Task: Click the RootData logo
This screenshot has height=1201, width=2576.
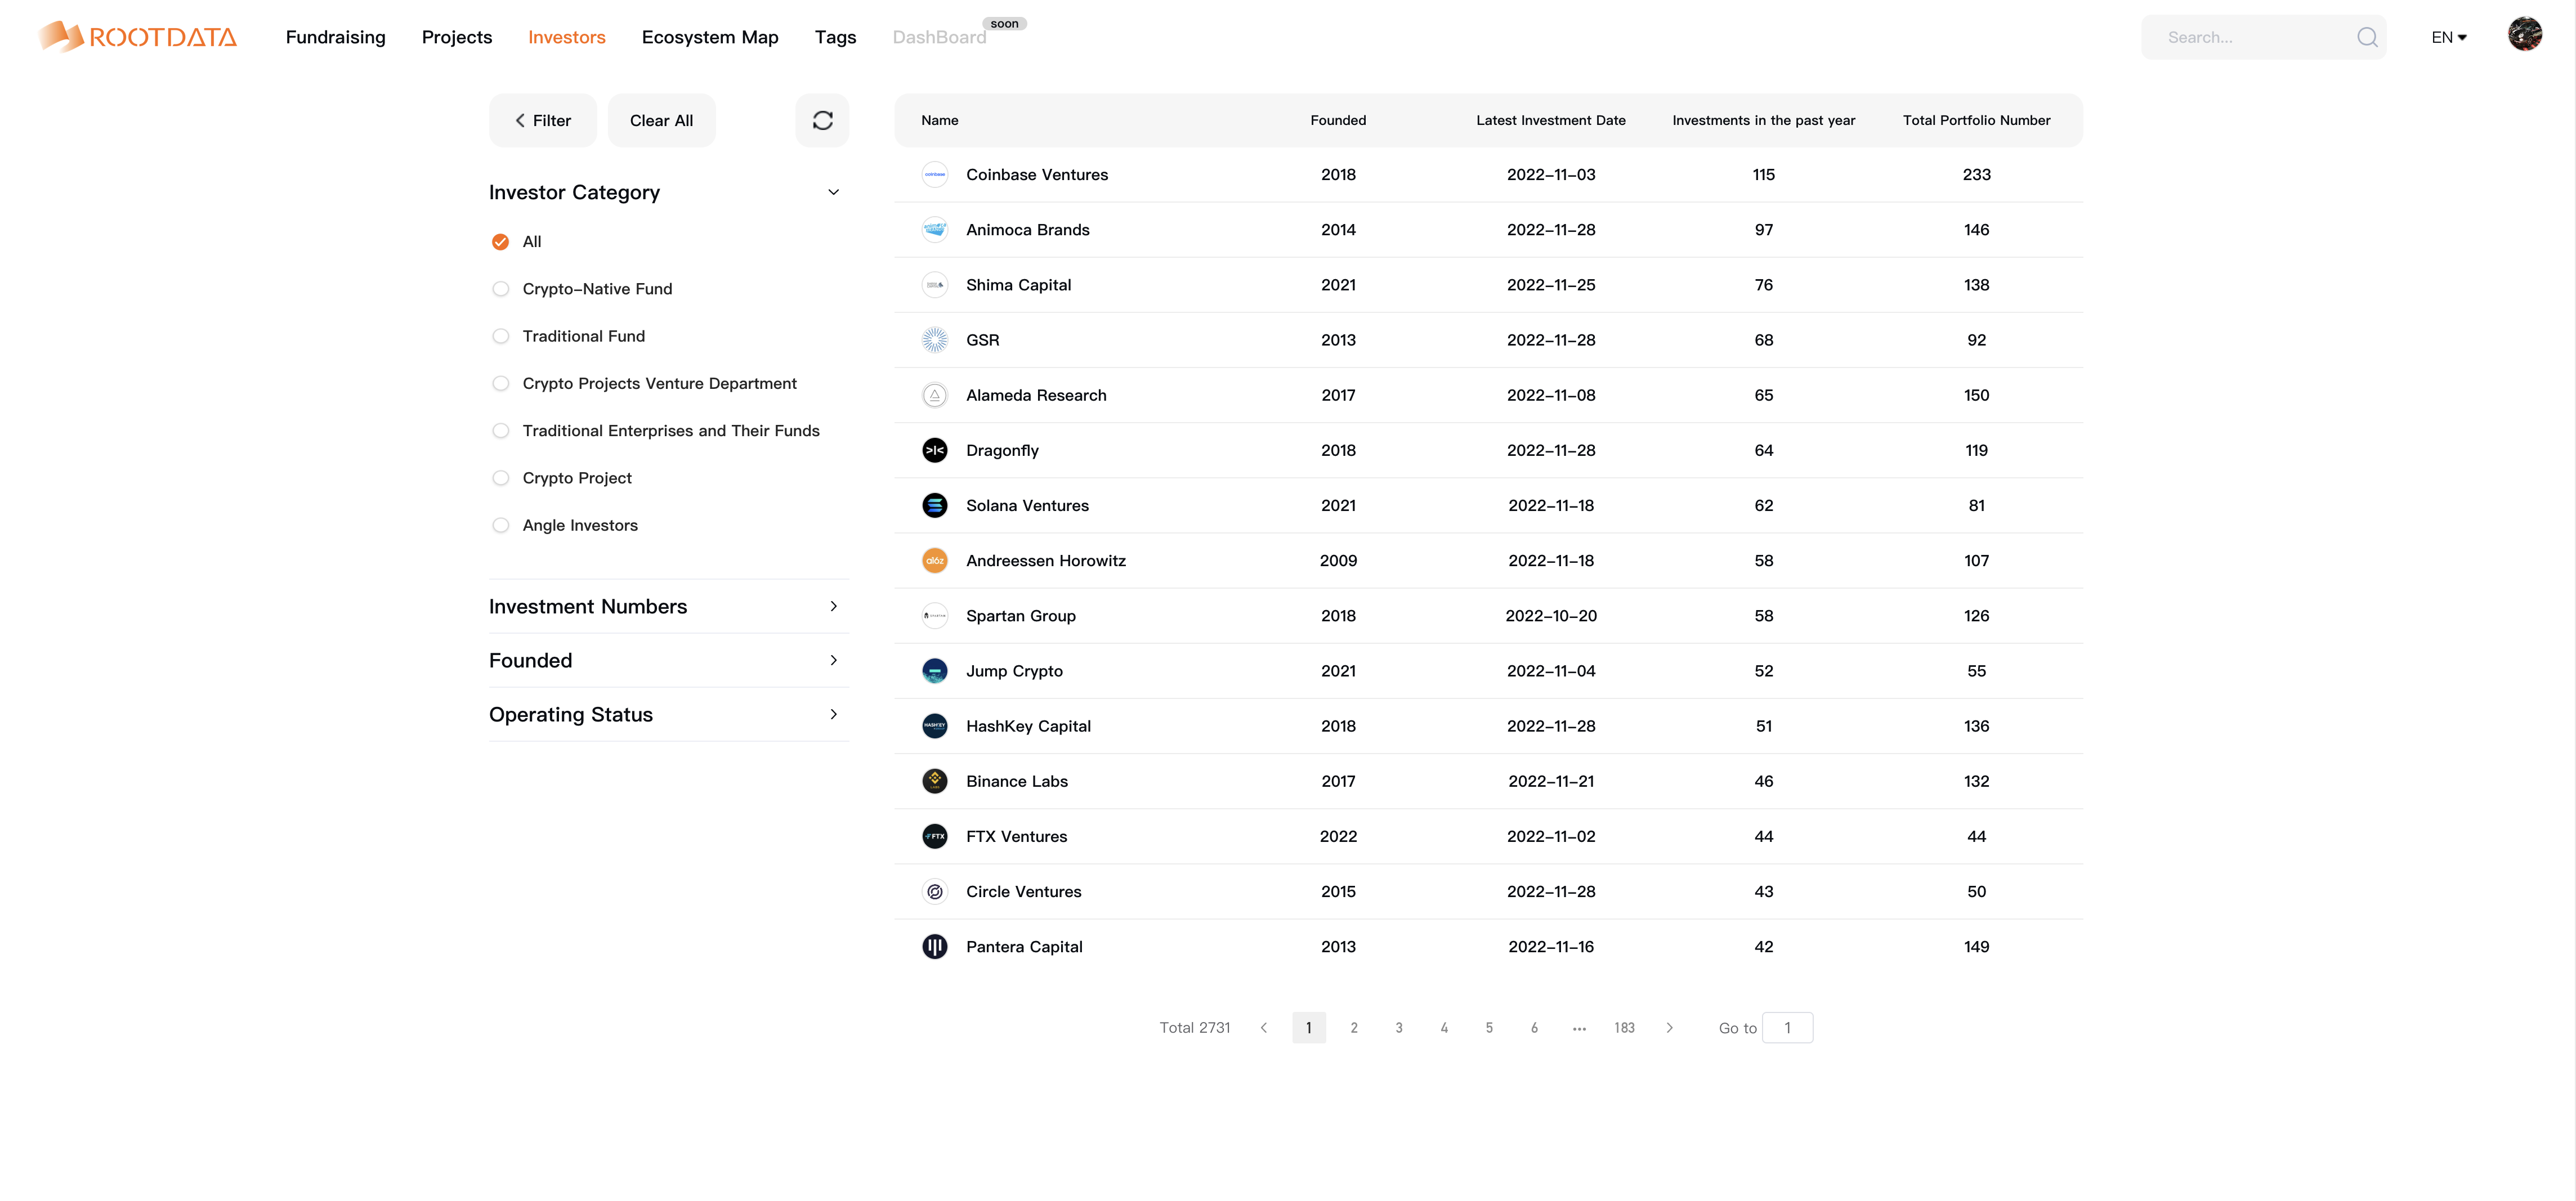Action: [137, 37]
